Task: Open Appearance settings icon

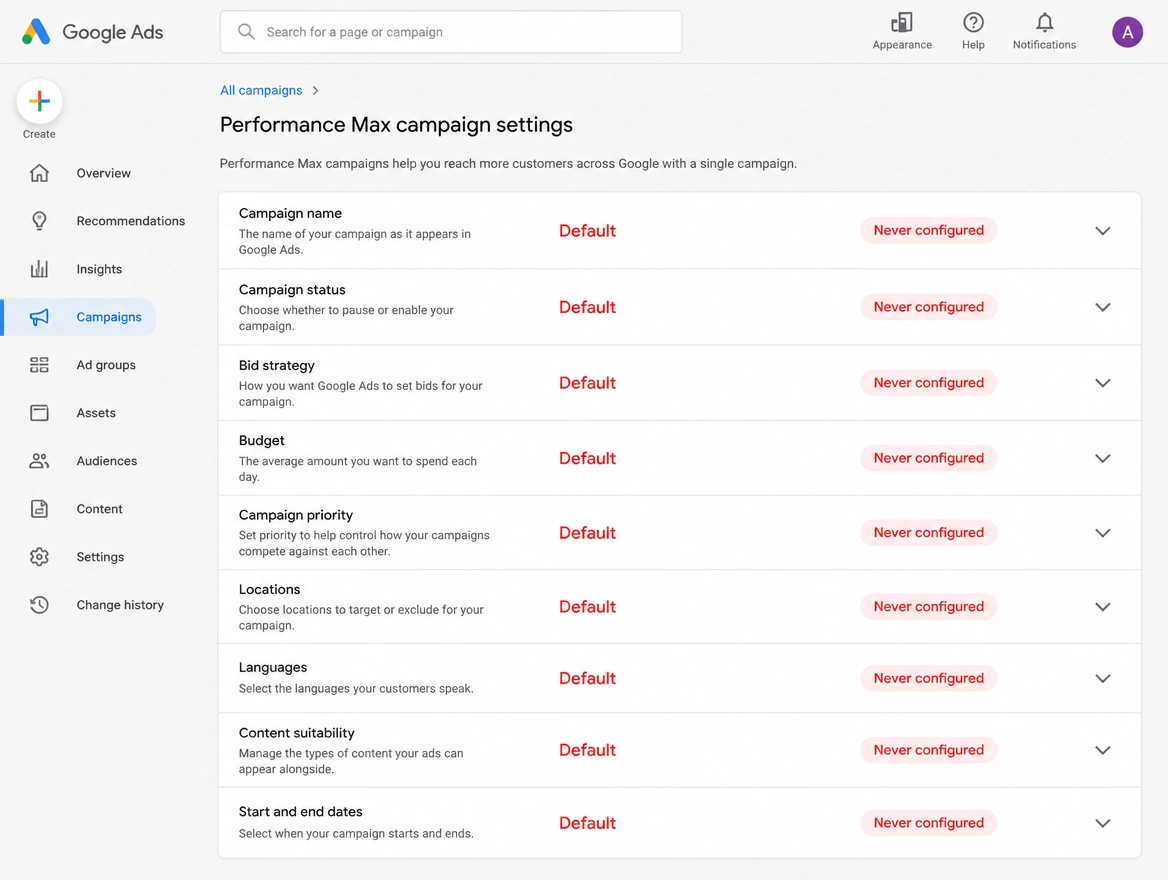Action: tap(902, 22)
